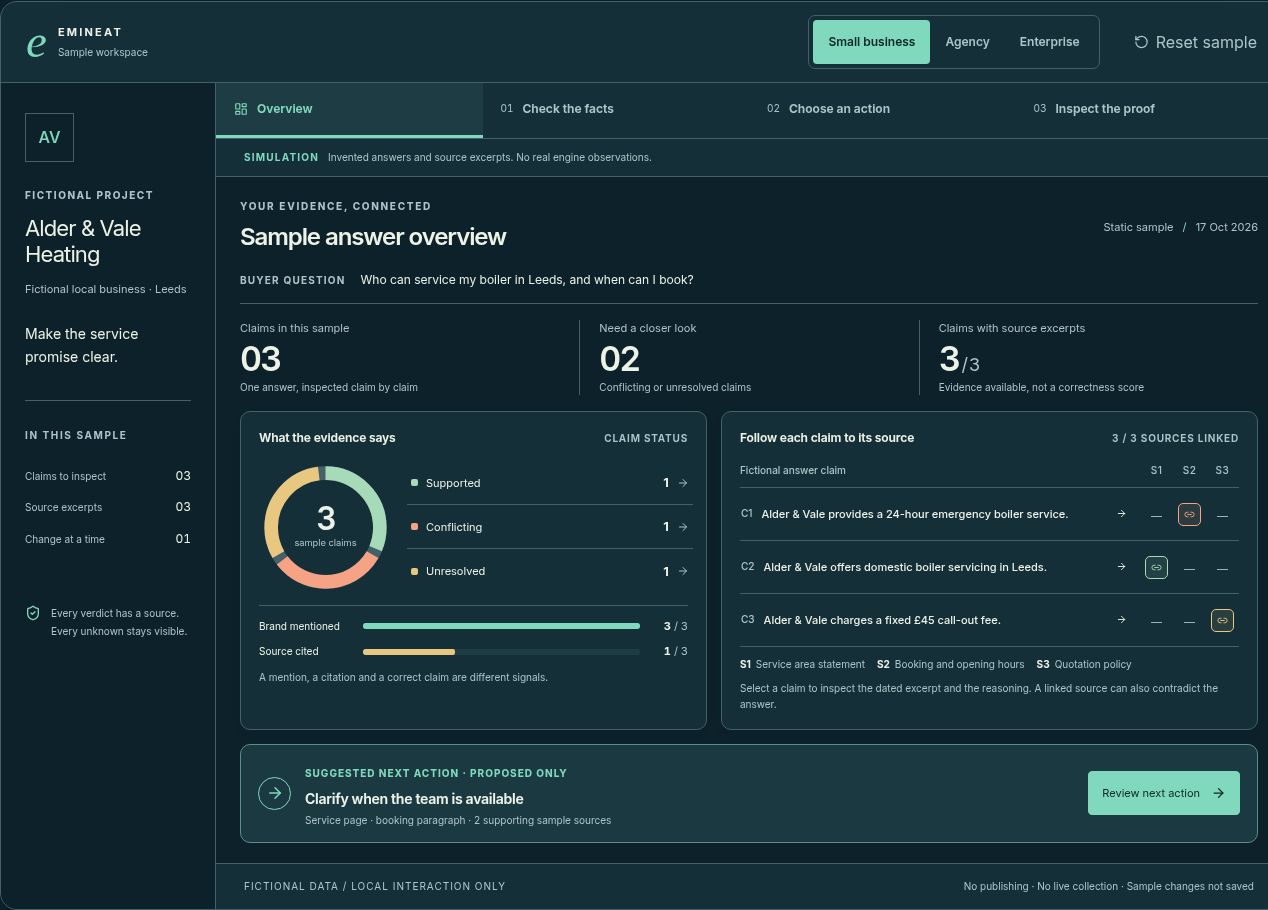The width and height of the screenshot is (1268, 910).
Task: Click the Conflicting status label
Action: point(454,527)
